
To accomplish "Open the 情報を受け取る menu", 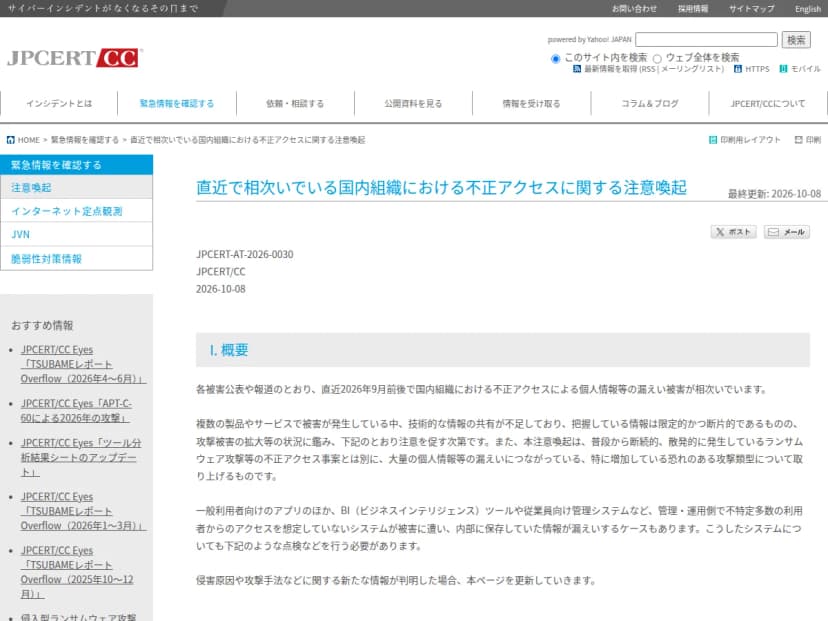I will 531,104.
